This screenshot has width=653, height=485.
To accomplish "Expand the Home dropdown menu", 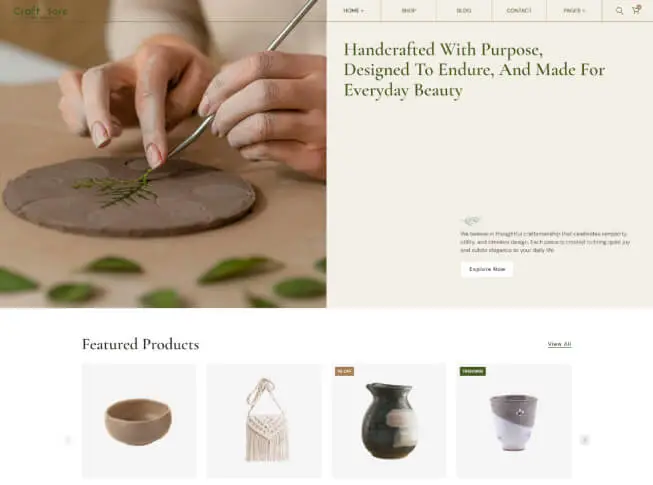I will coord(353,10).
